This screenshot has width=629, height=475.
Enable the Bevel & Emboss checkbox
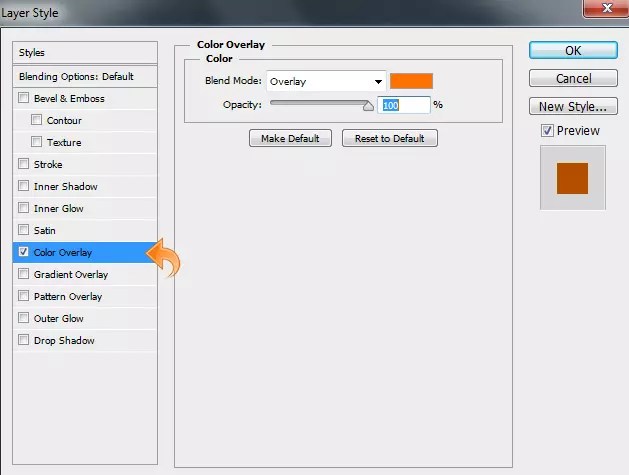click(24, 98)
